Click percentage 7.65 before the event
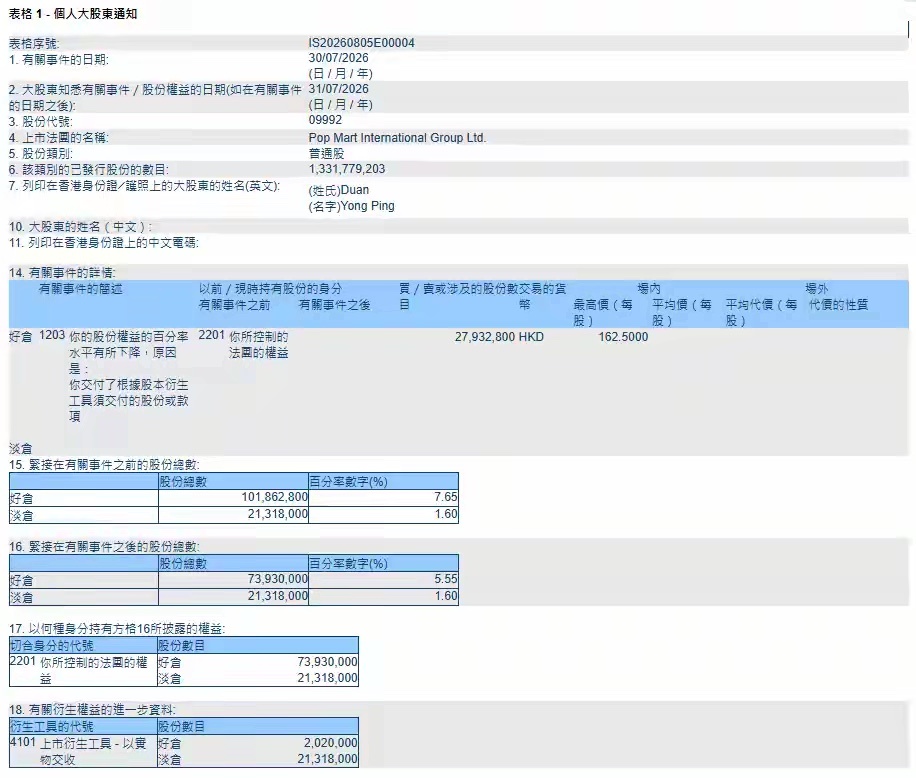The width and height of the screenshot is (916, 778). click(446, 497)
